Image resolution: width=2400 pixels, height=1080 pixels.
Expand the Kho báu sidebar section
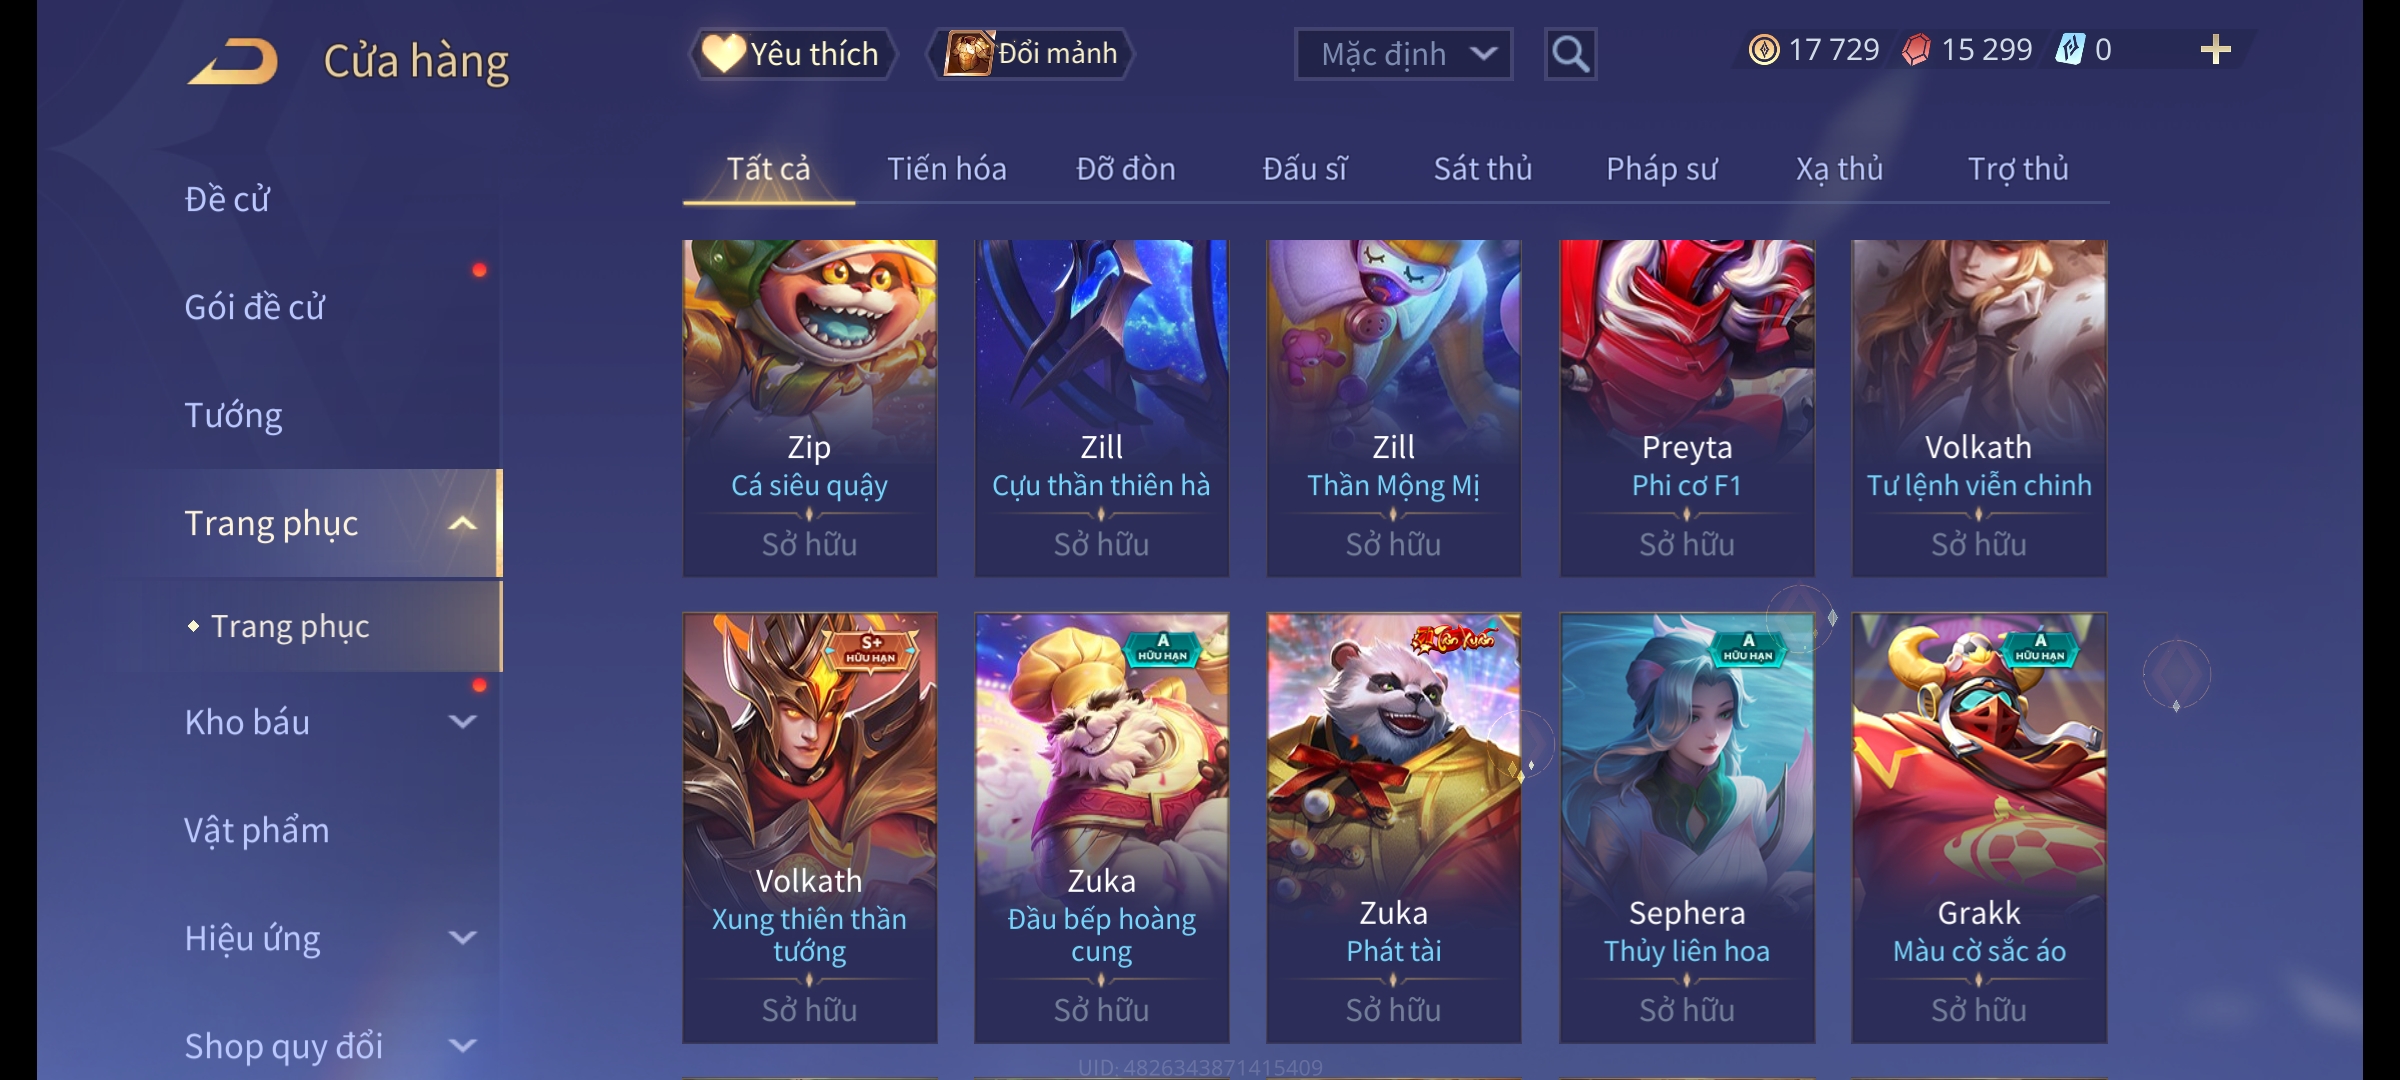[x=462, y=722]
